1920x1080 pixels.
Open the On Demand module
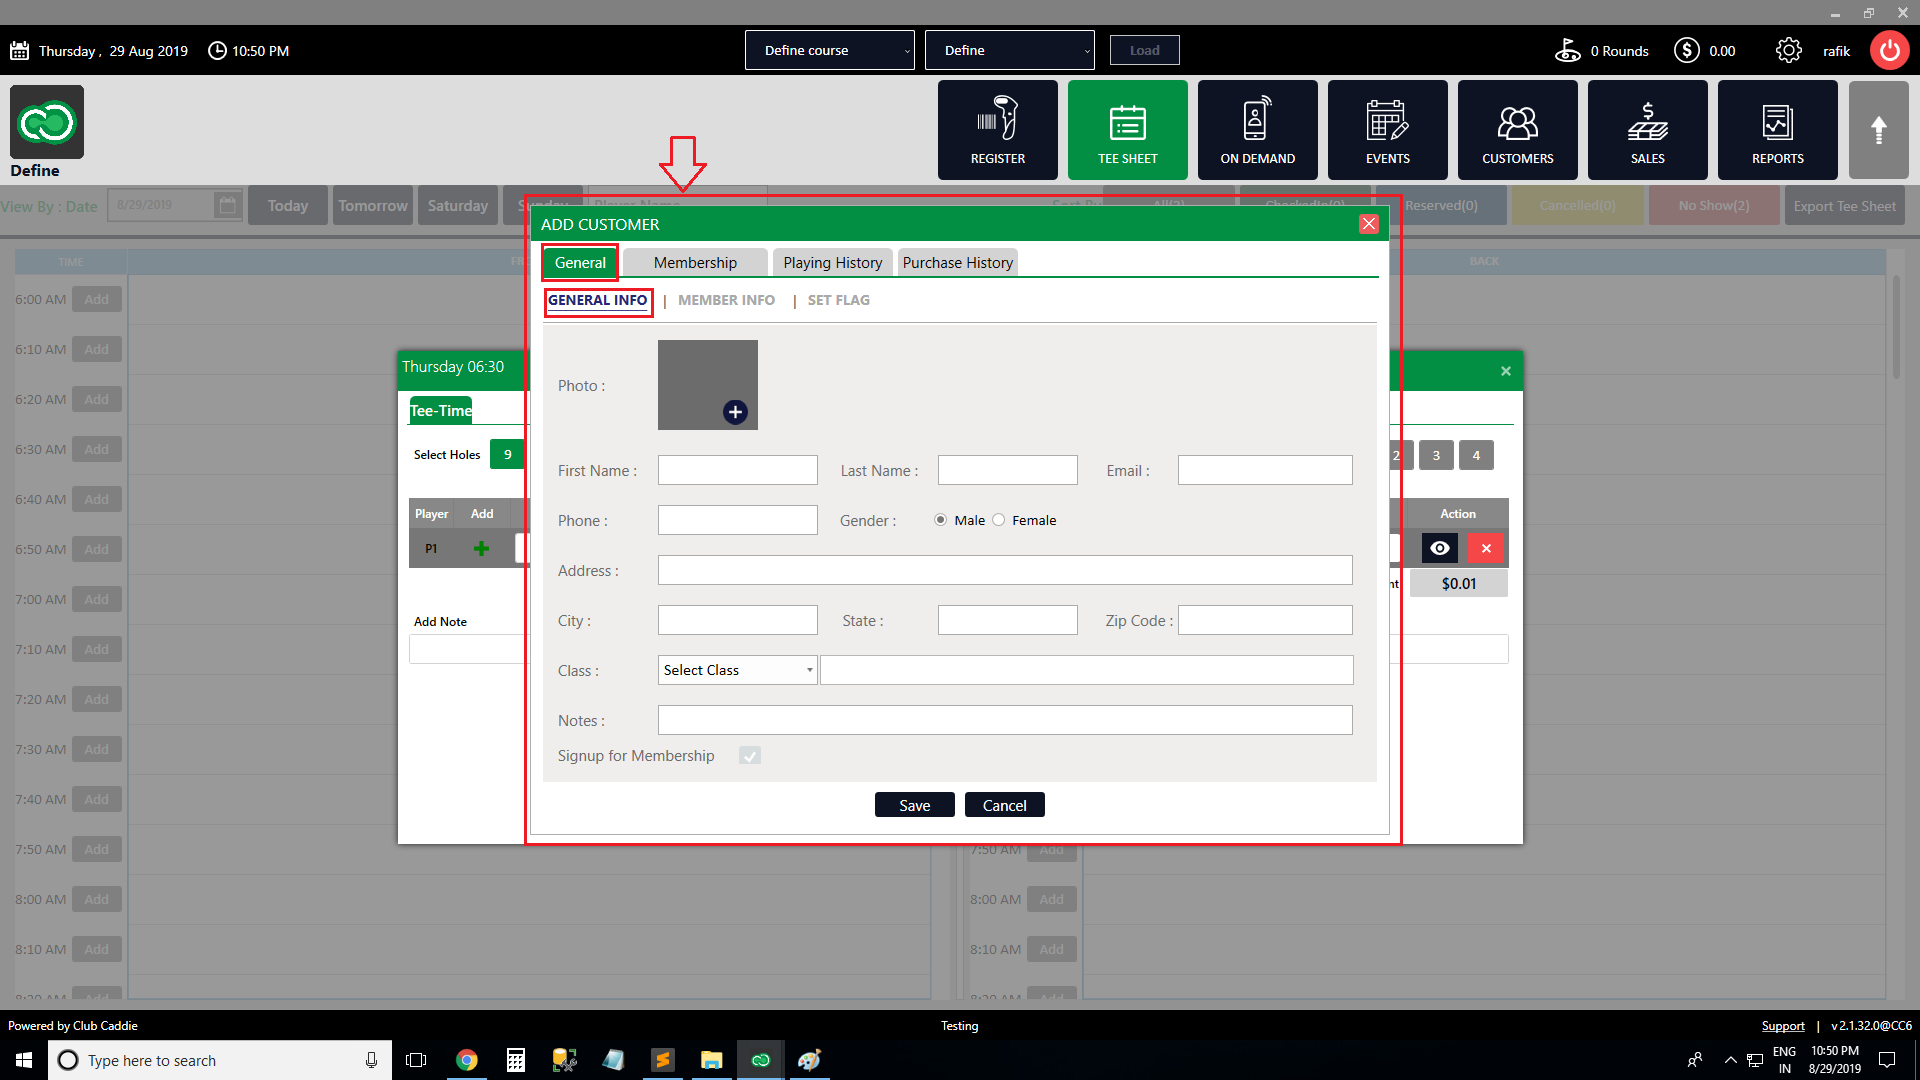coord(1257,130)
